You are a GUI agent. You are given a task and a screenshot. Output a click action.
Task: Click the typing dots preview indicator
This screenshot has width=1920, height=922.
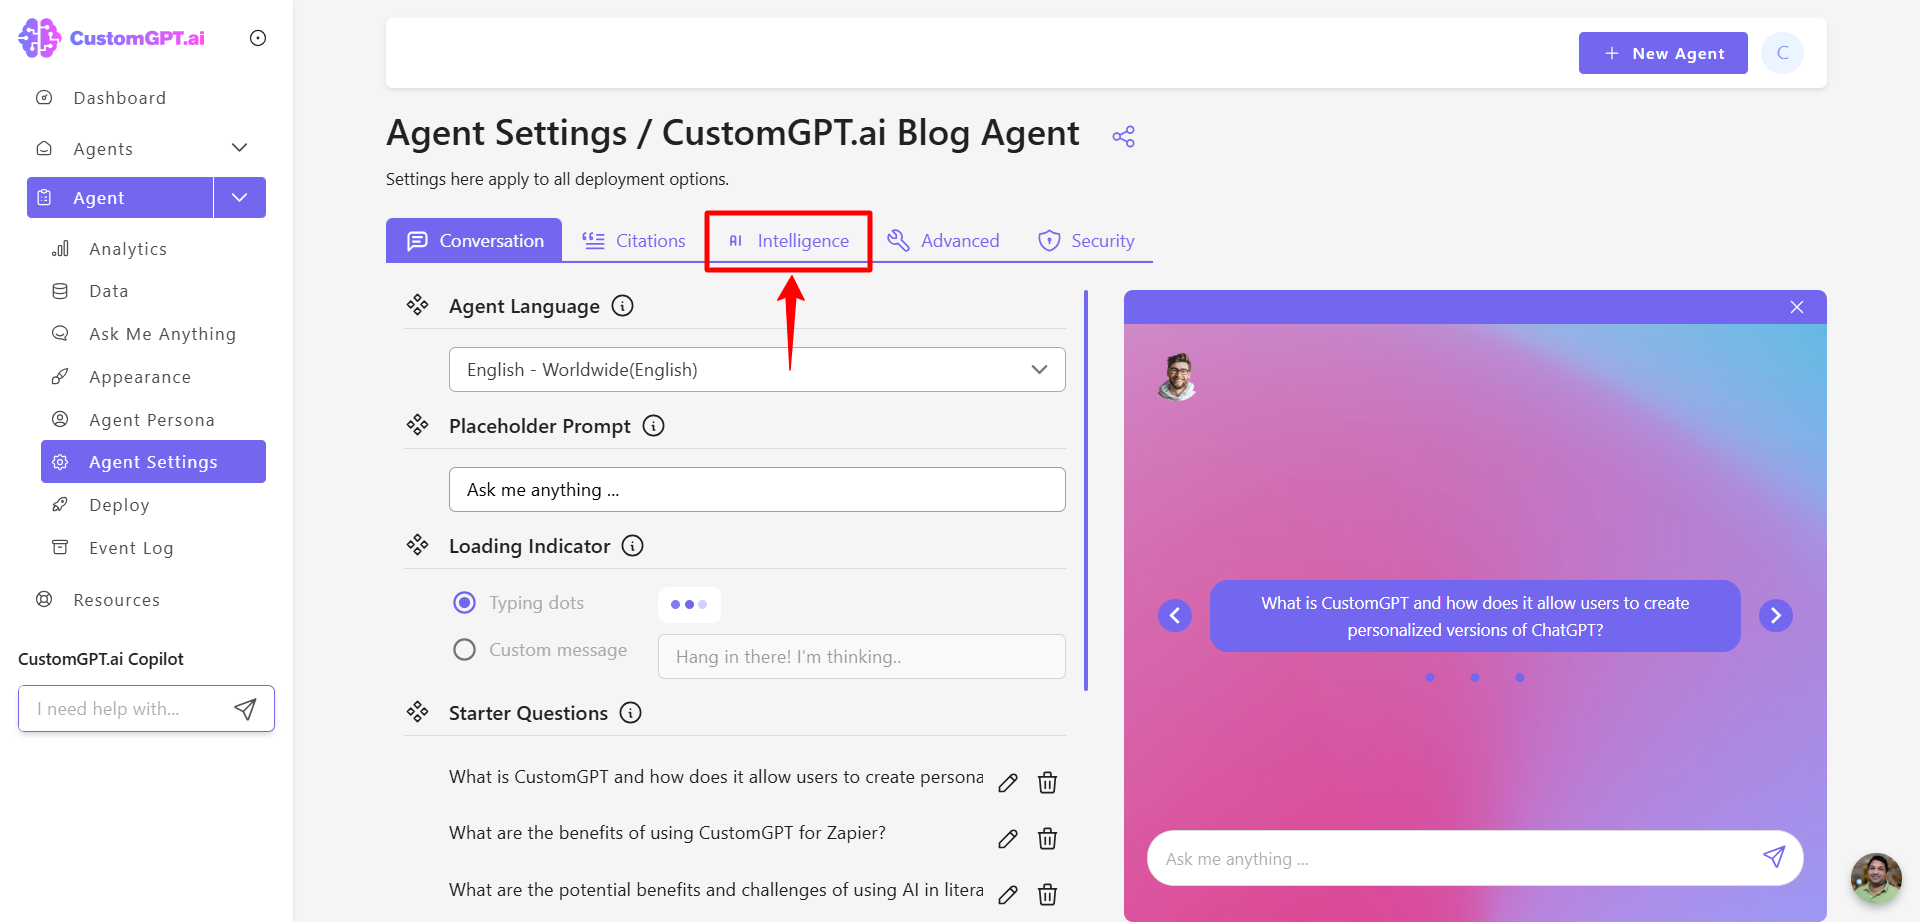689,604
